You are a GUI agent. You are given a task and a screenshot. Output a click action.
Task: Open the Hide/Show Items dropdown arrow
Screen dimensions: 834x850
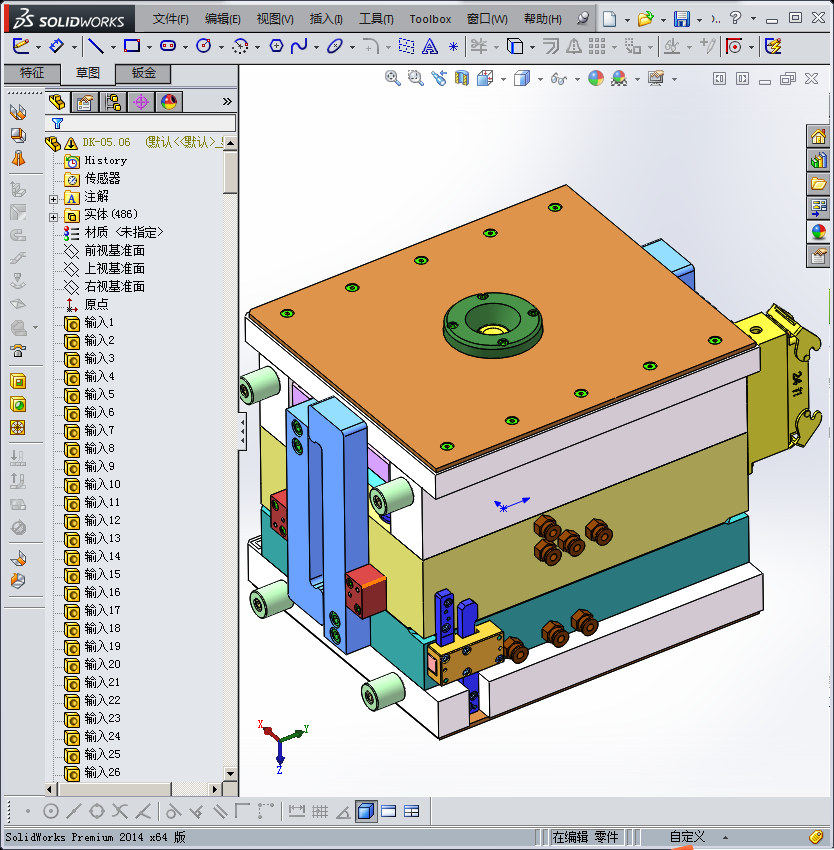(577, 80)
